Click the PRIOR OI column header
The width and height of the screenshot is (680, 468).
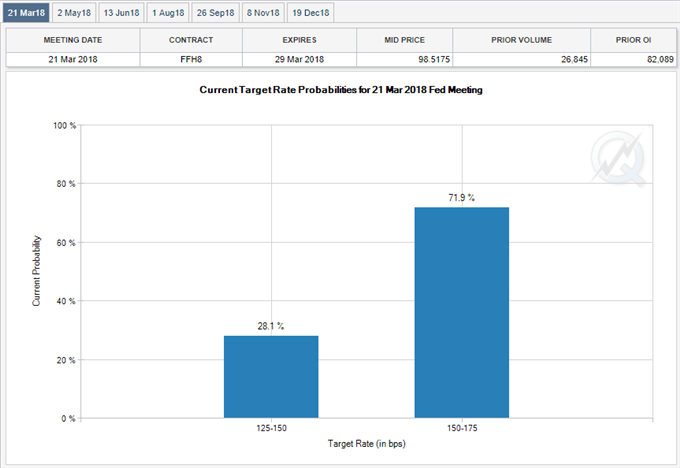(633, 40)
